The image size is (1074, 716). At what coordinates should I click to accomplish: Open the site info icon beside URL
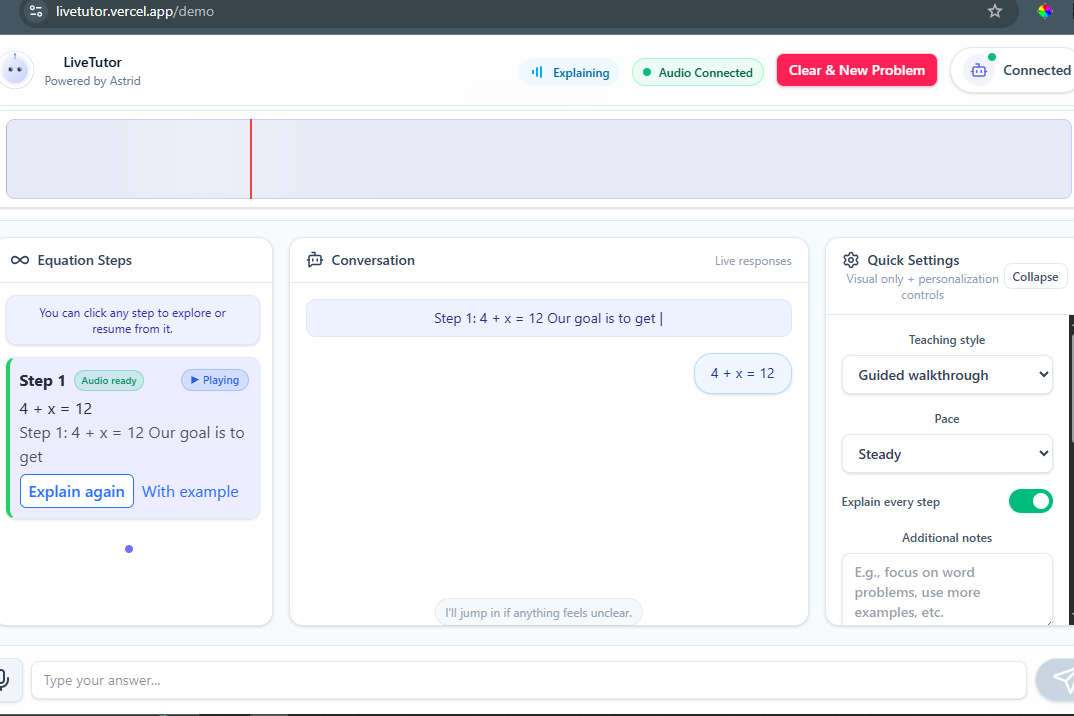36,11
